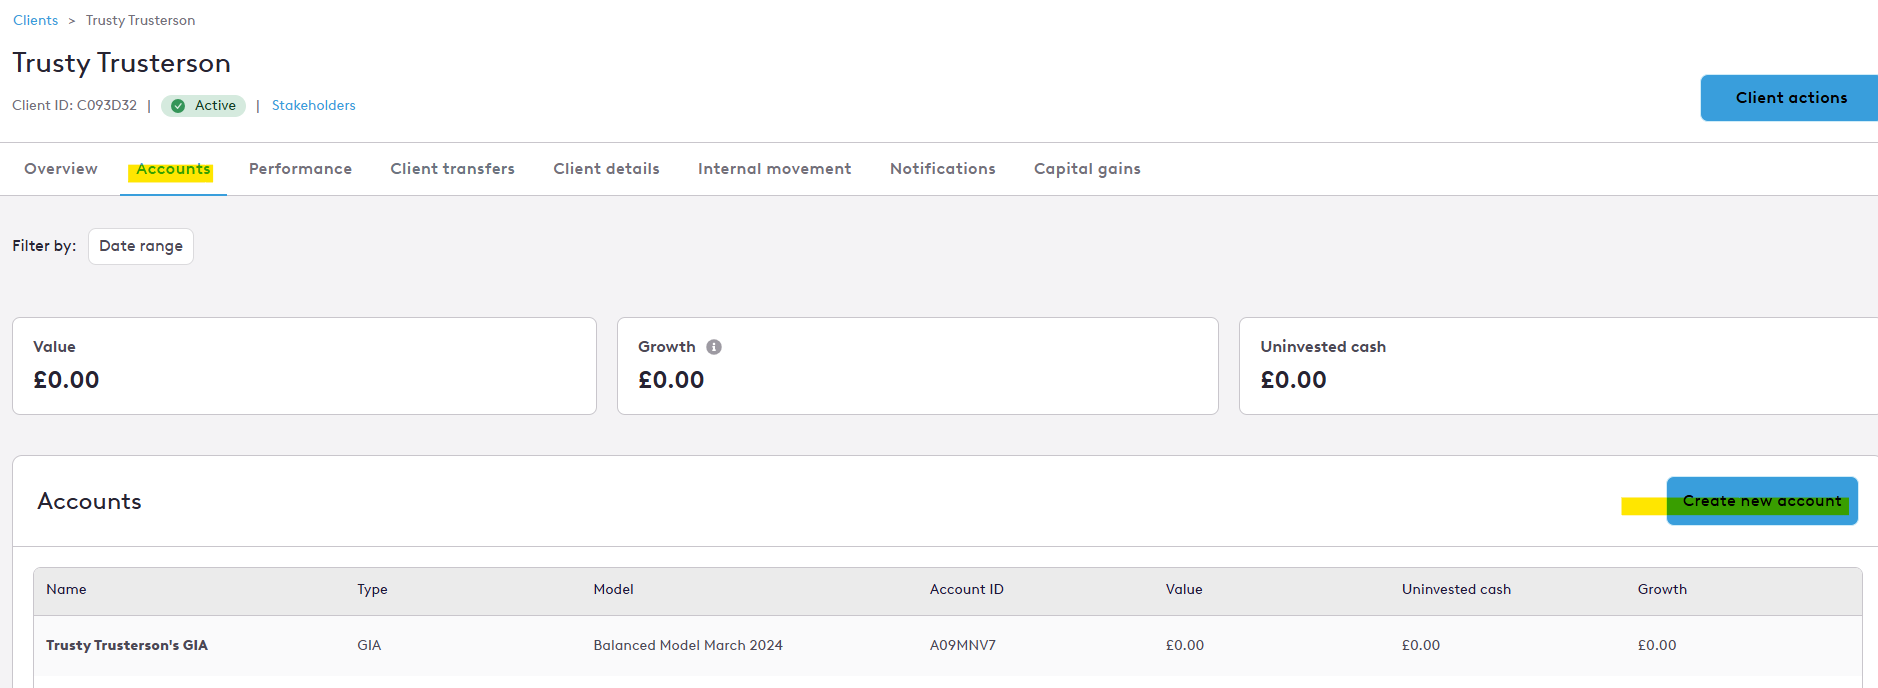This screenshot has height=688, width=1878.
Task: Click the Name column header
Action: (x=66, y=590)
